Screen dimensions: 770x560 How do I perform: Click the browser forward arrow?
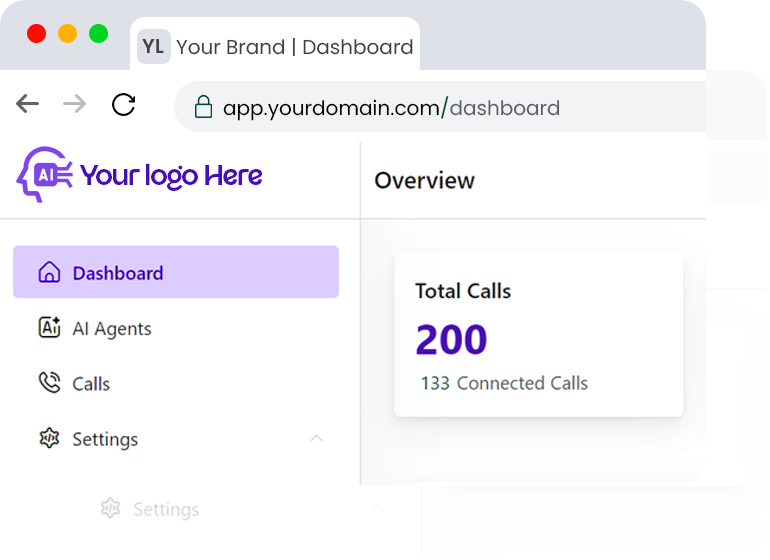(x=75, y=104)
